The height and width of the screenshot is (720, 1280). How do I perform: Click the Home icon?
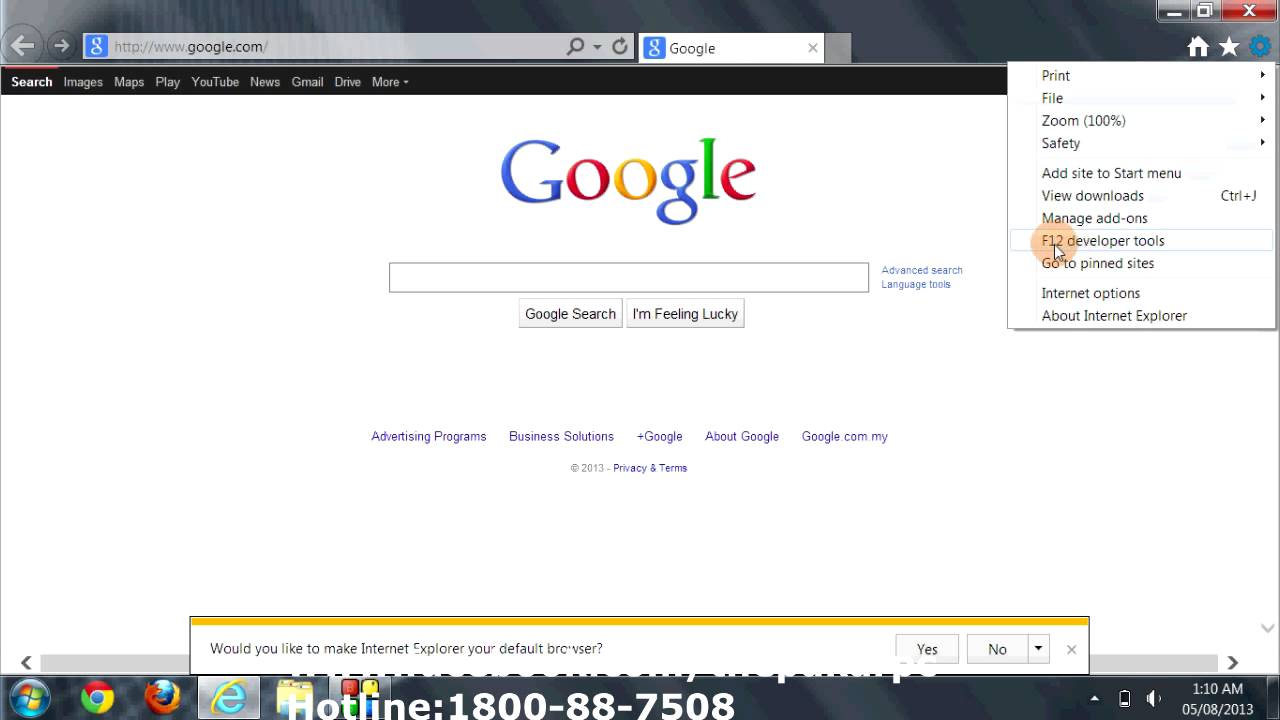1198,46
